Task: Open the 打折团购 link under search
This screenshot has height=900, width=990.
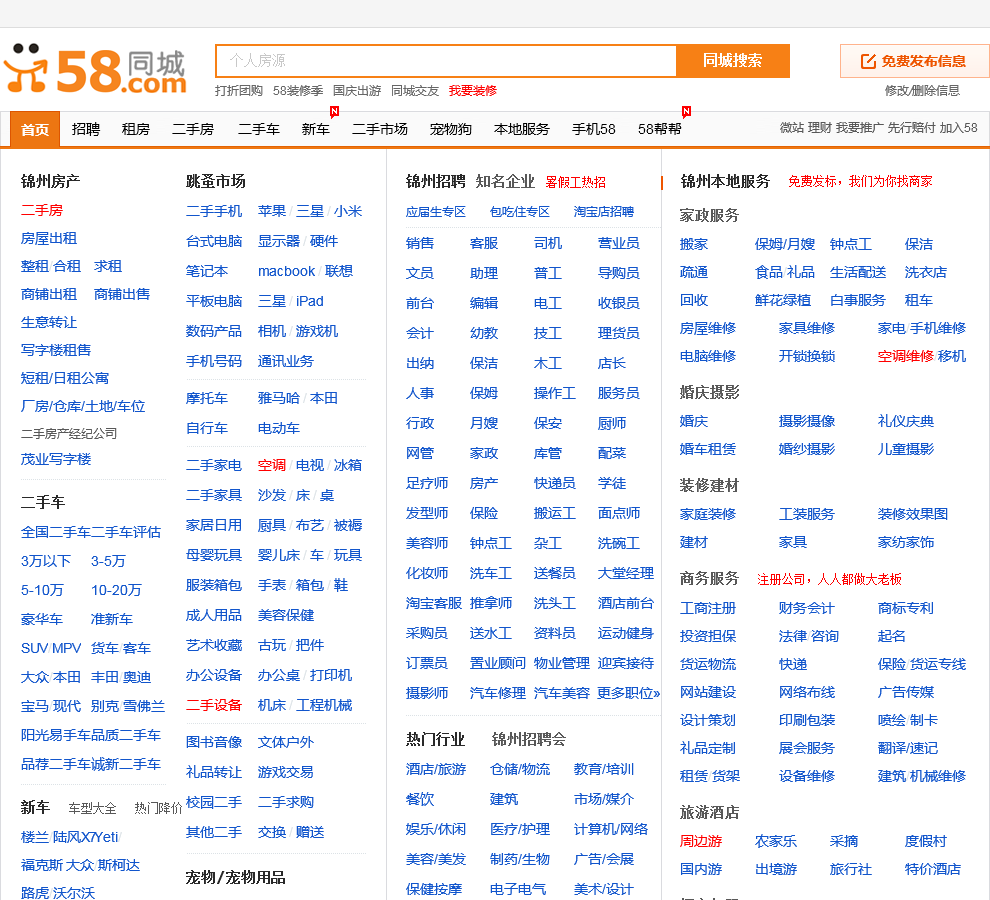Action: click(x=239, y=91)
